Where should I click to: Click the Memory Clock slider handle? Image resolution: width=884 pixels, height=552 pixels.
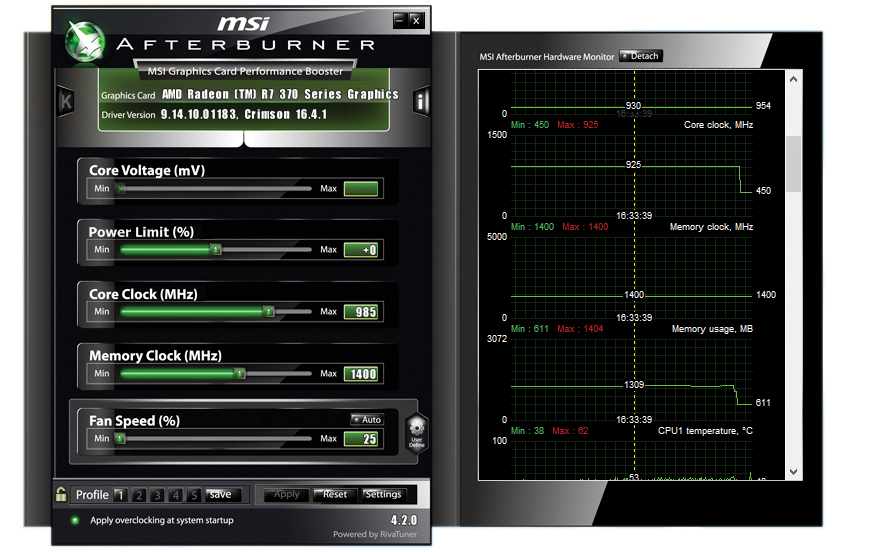point(240,373)
